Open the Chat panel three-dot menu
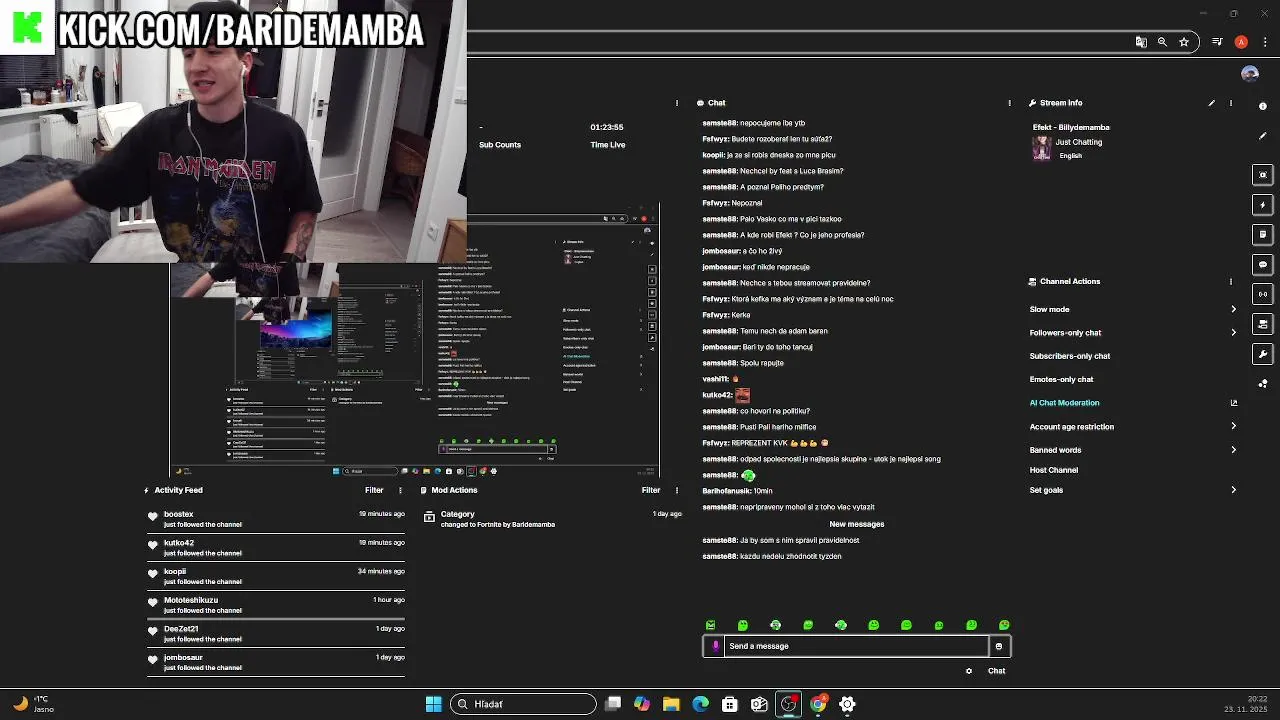Screen dimensions: 1280x720 (x=1009, y=103)
